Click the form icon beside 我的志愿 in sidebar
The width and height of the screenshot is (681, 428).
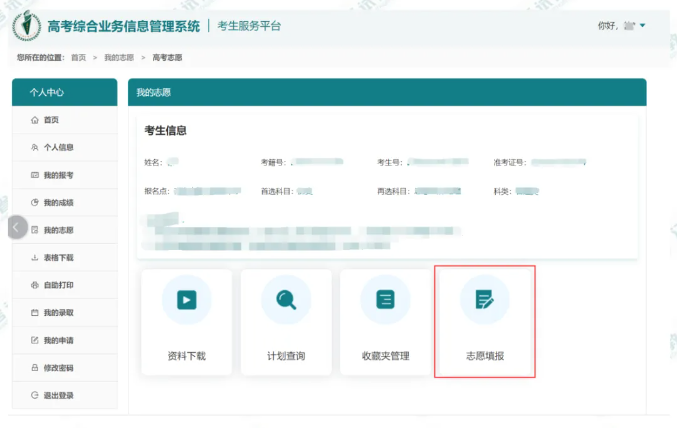coord(35,230)
